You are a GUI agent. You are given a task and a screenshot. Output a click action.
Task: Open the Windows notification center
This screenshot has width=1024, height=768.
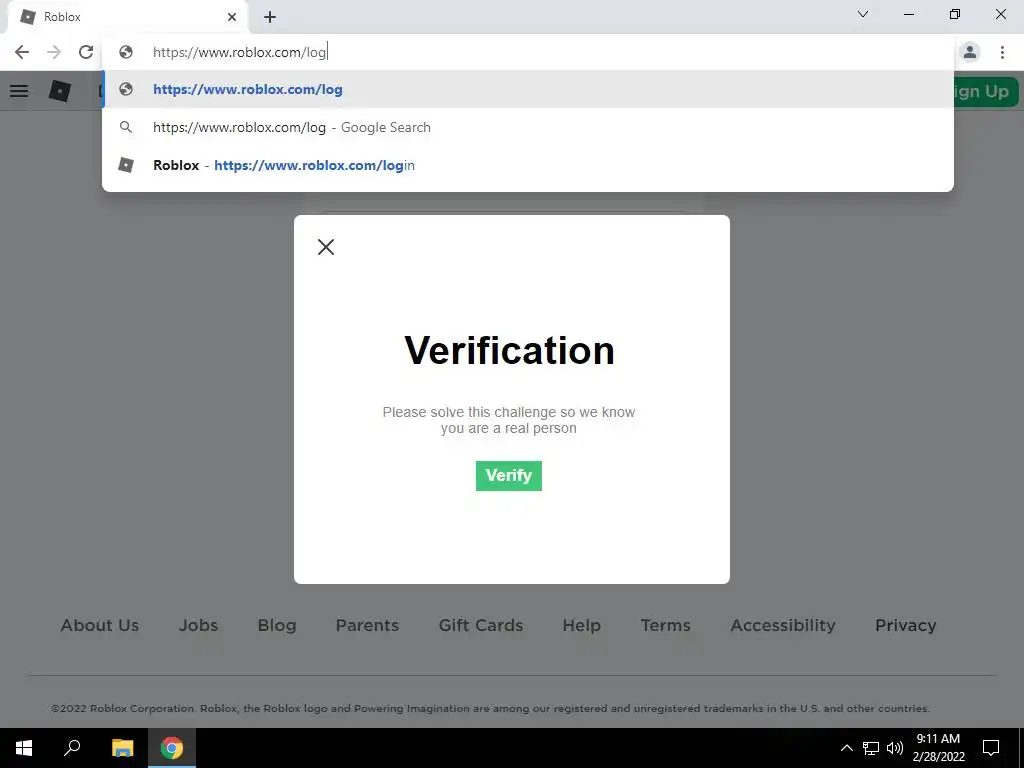click(991, 748)
